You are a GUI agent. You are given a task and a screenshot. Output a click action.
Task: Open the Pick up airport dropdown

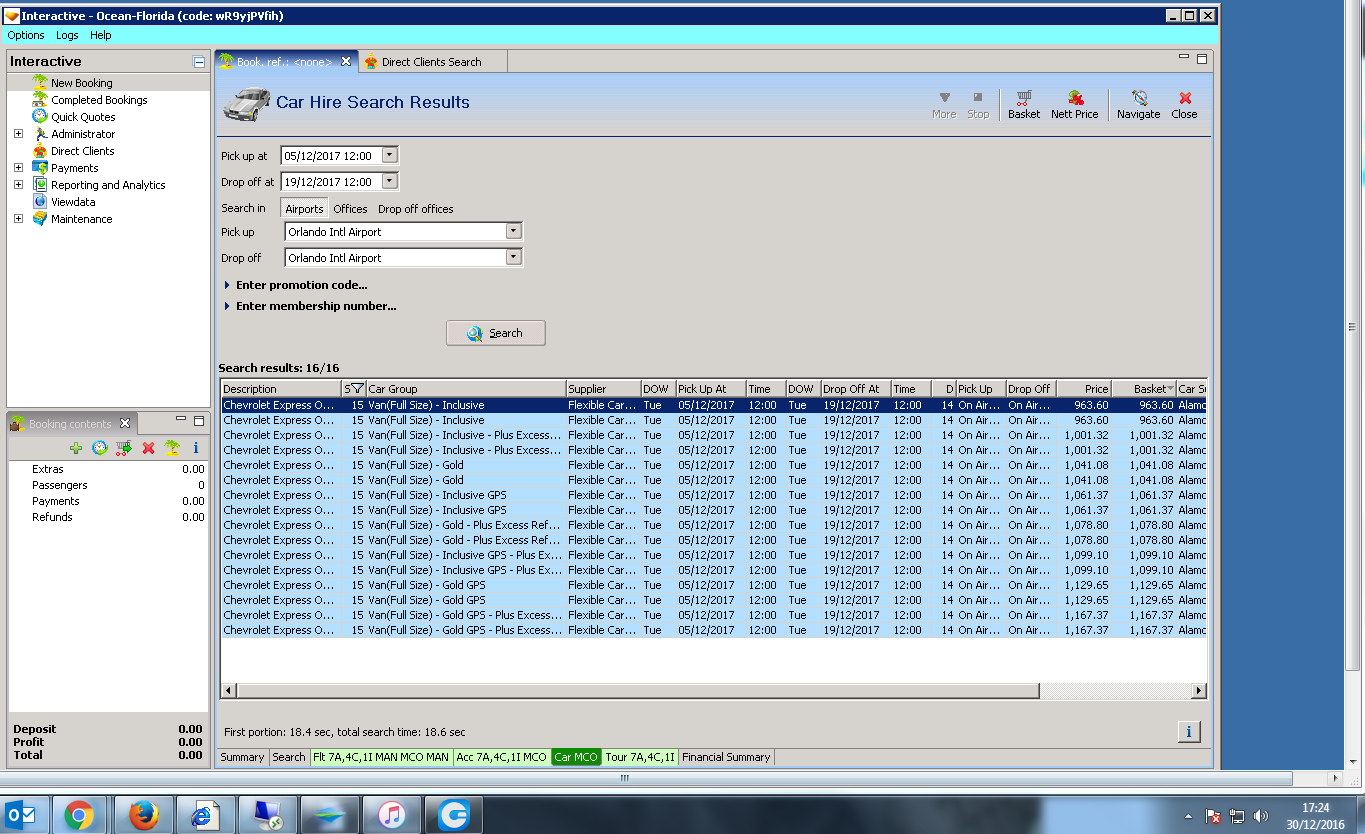pos(513,231)
